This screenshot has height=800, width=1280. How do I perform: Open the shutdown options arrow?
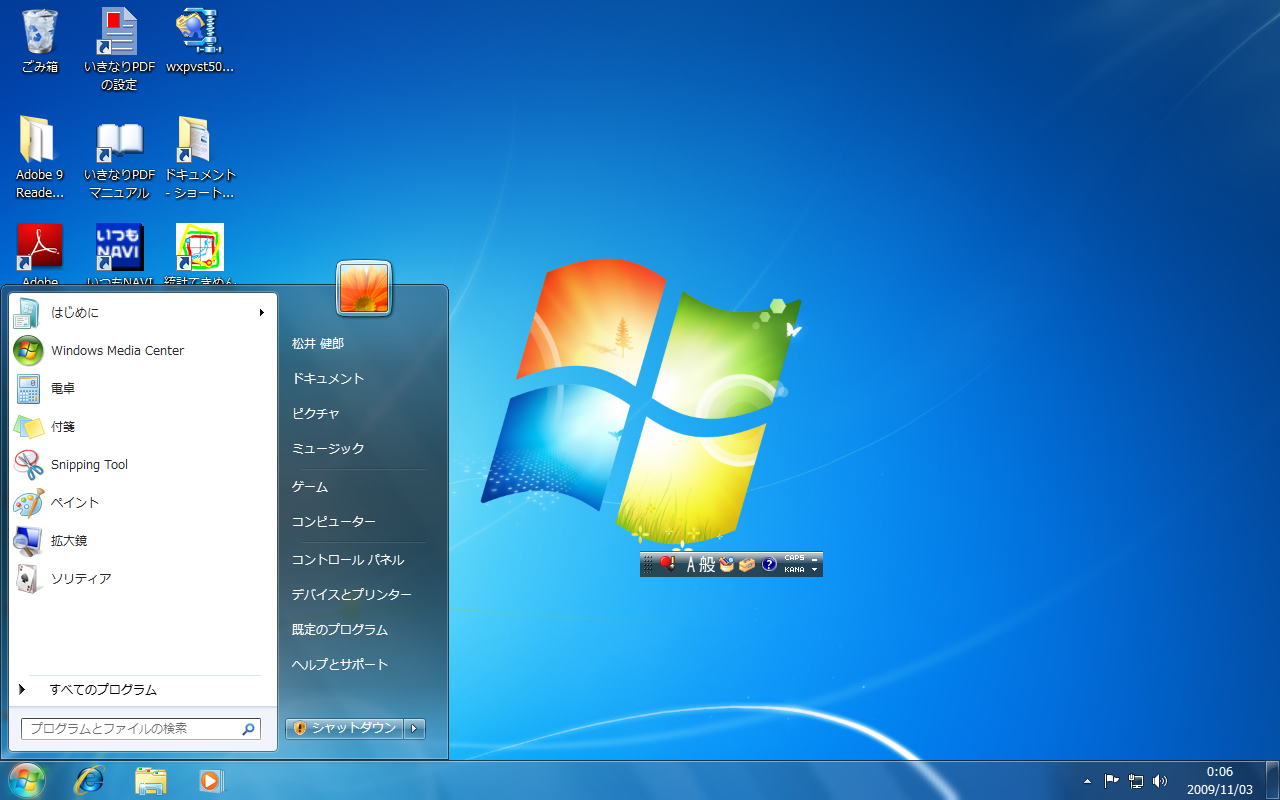click(x=415, y=728)
